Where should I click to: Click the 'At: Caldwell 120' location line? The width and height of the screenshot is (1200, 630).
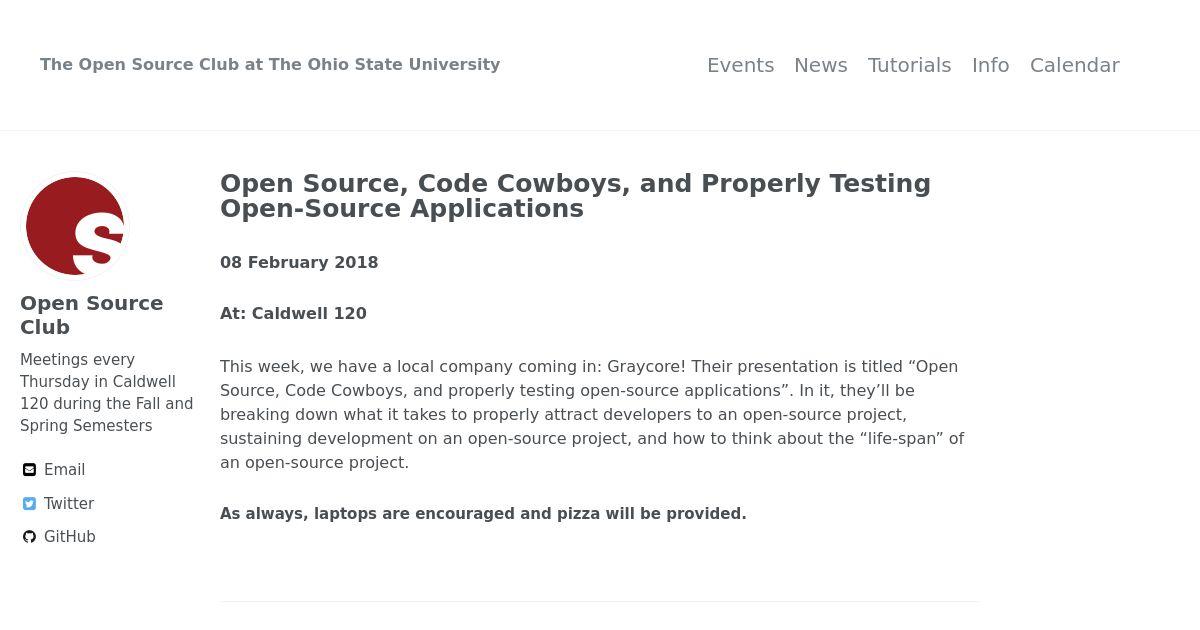[x=293, y=314]
